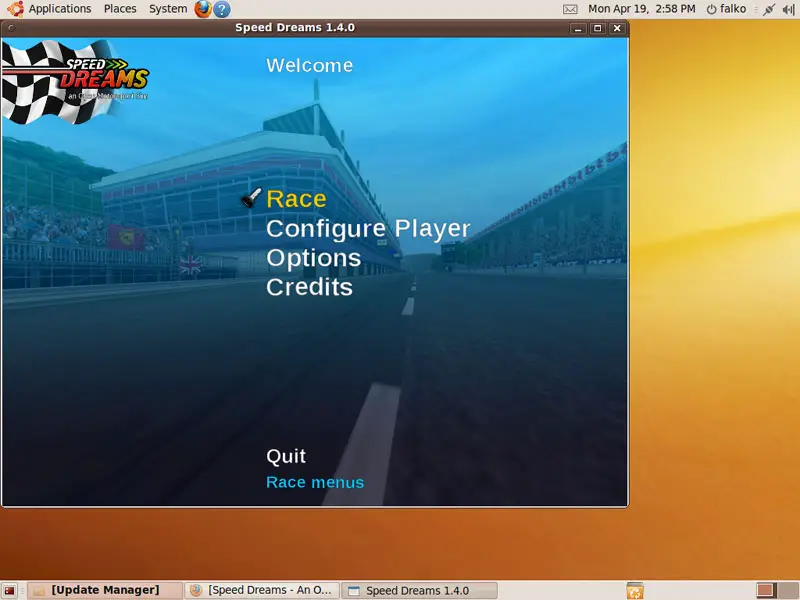Click the 'Race menus' tip text
800x600 pixels.
pyautogui.click(x=315, y=482)
